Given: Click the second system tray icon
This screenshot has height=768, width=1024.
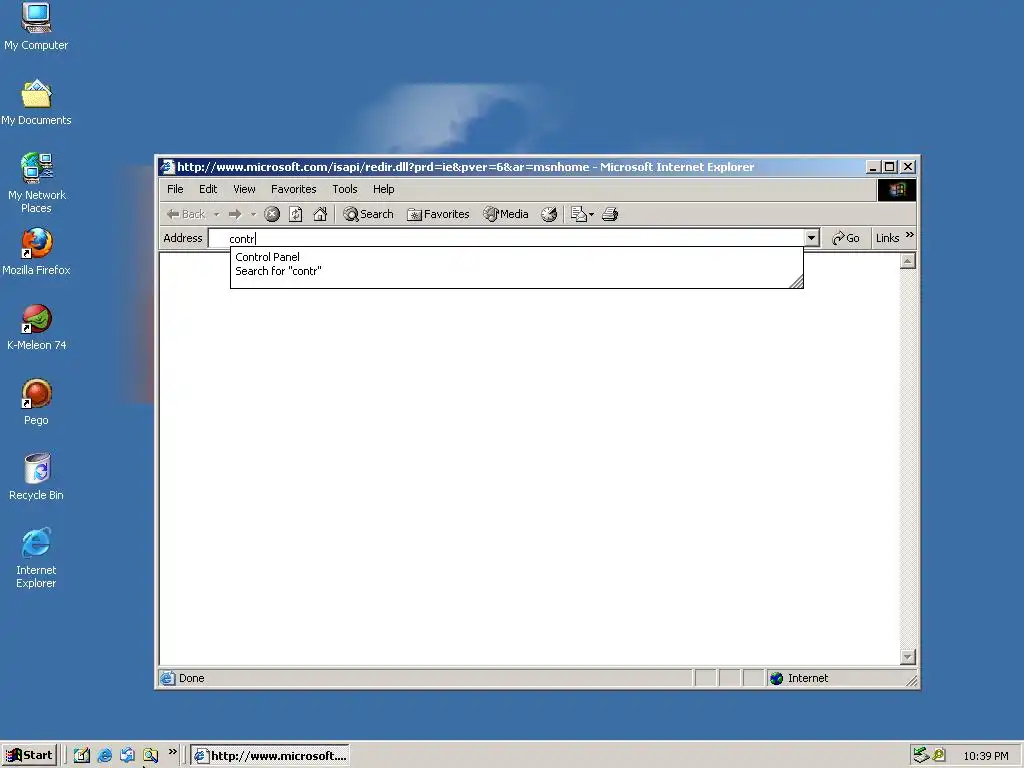Looking at the screenshot, I should click(x=938, y=756).
